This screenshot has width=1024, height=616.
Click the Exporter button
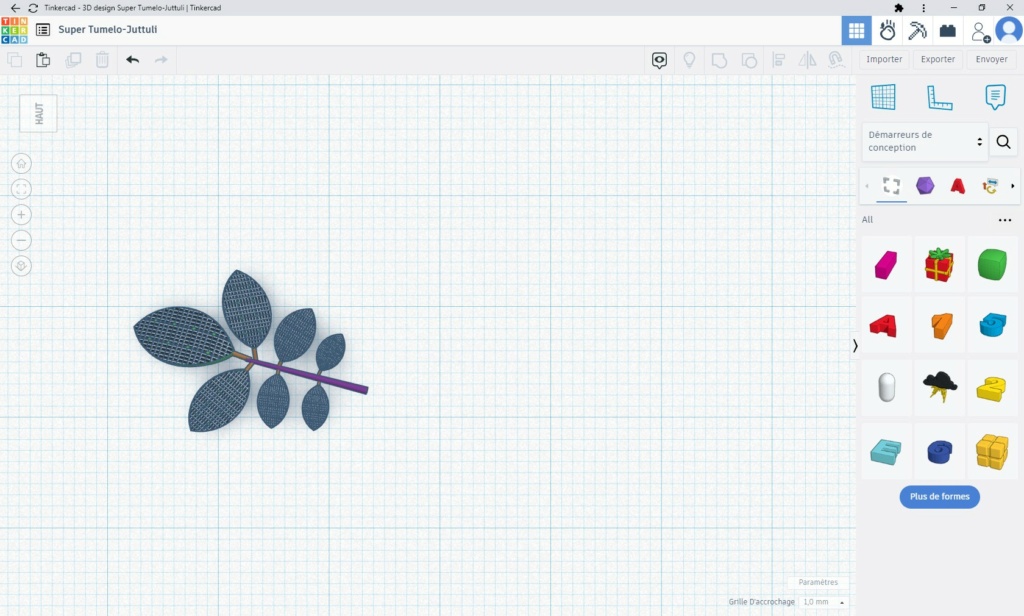tap(938, 59)
